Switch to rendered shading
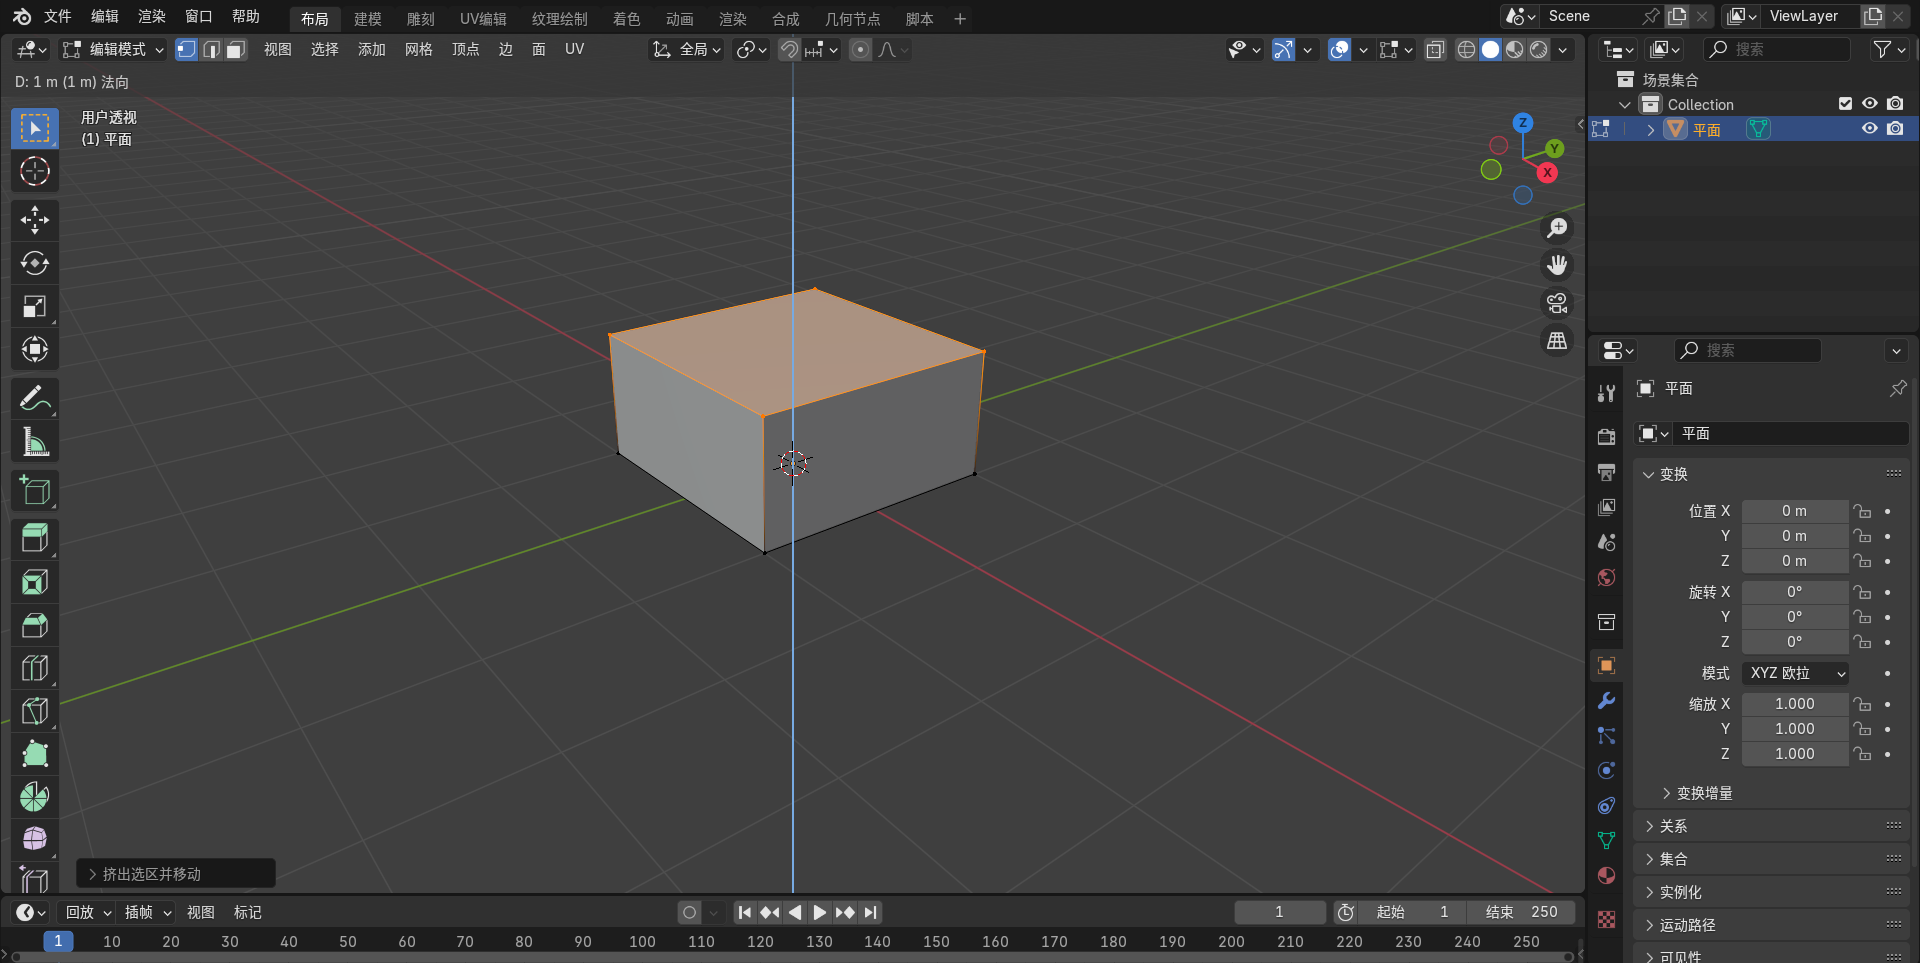This screenshot has width=1920, height=963. [1539, 49]
